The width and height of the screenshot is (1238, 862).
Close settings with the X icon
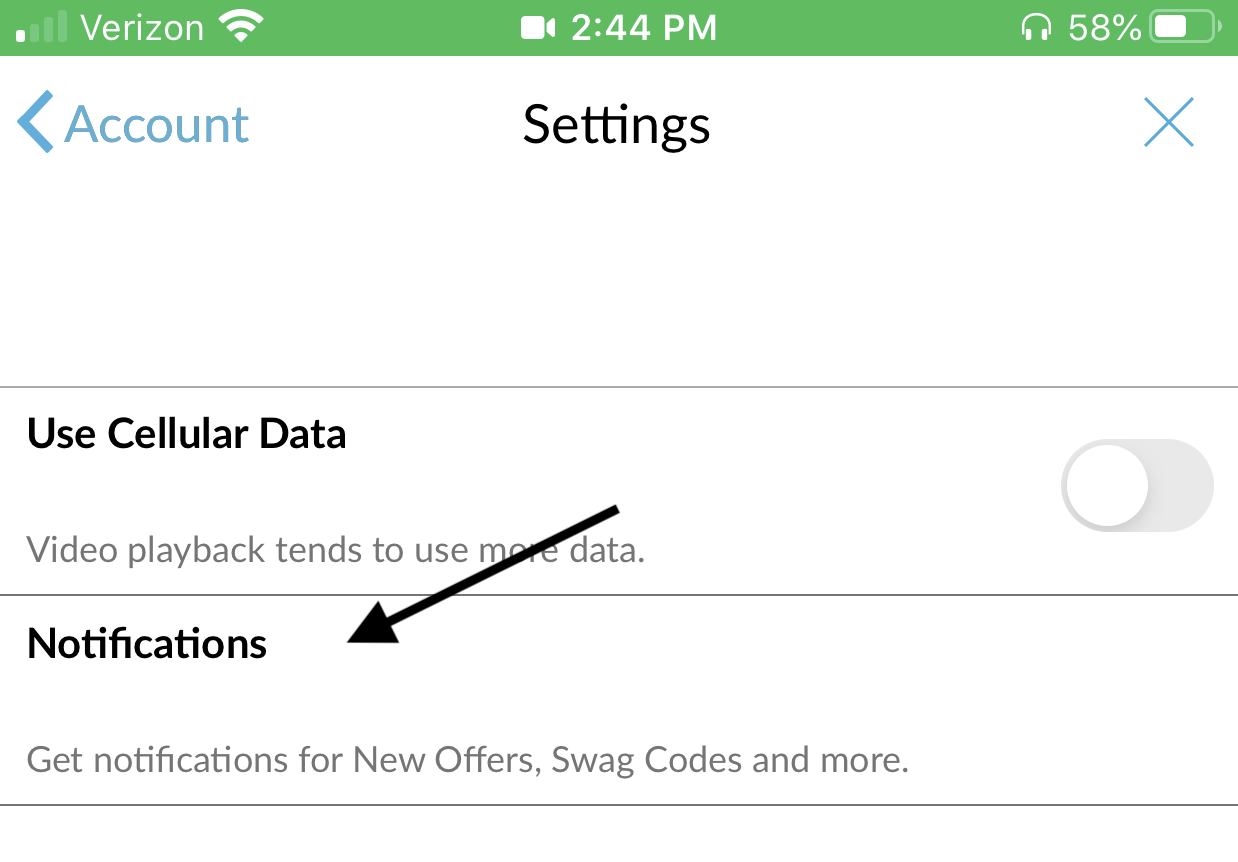pyautogui.click(x=1169, y=123)
